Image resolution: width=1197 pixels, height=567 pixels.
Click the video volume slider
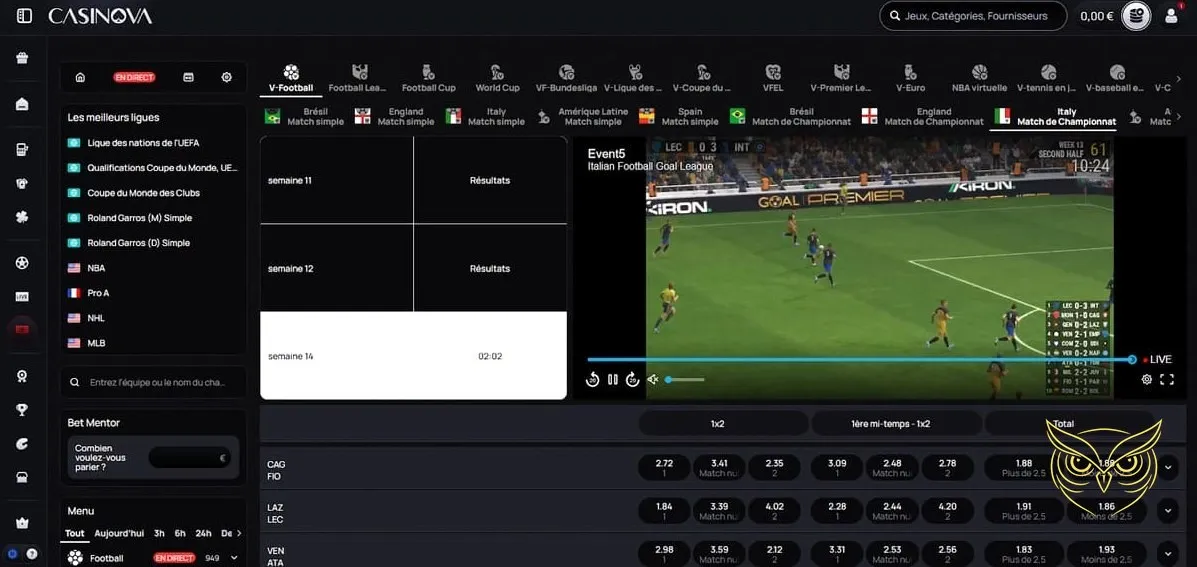[686, 380]
